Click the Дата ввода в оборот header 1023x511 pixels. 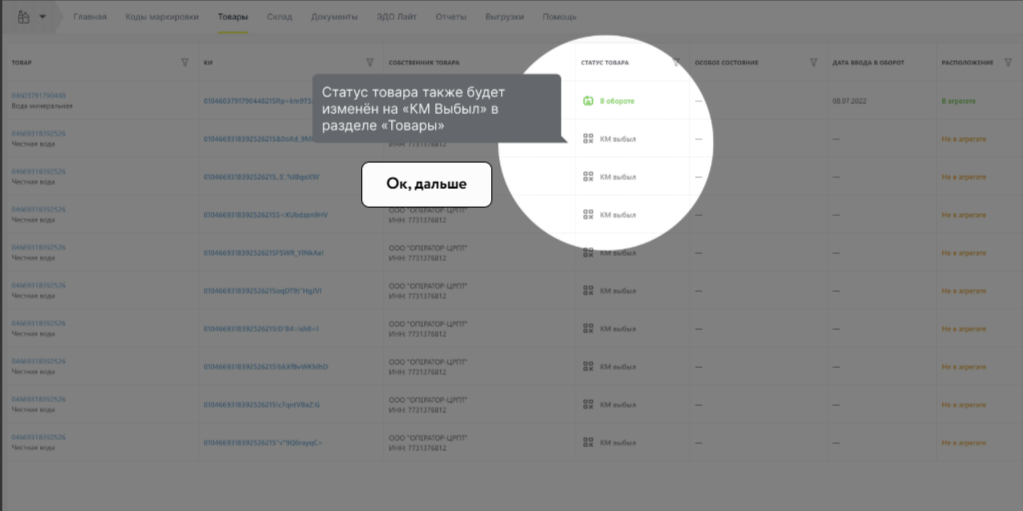tap(868, 63)
